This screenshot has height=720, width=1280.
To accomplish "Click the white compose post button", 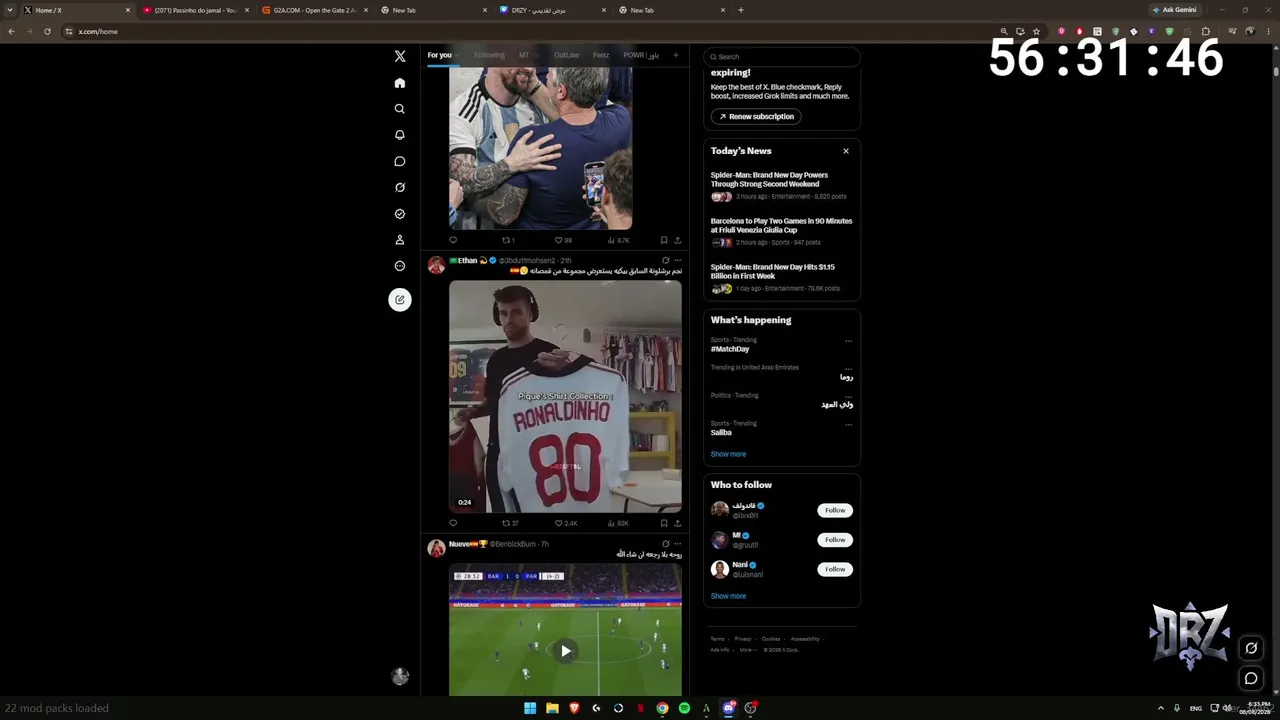I will pyautogui.click(x=400, y=299).
